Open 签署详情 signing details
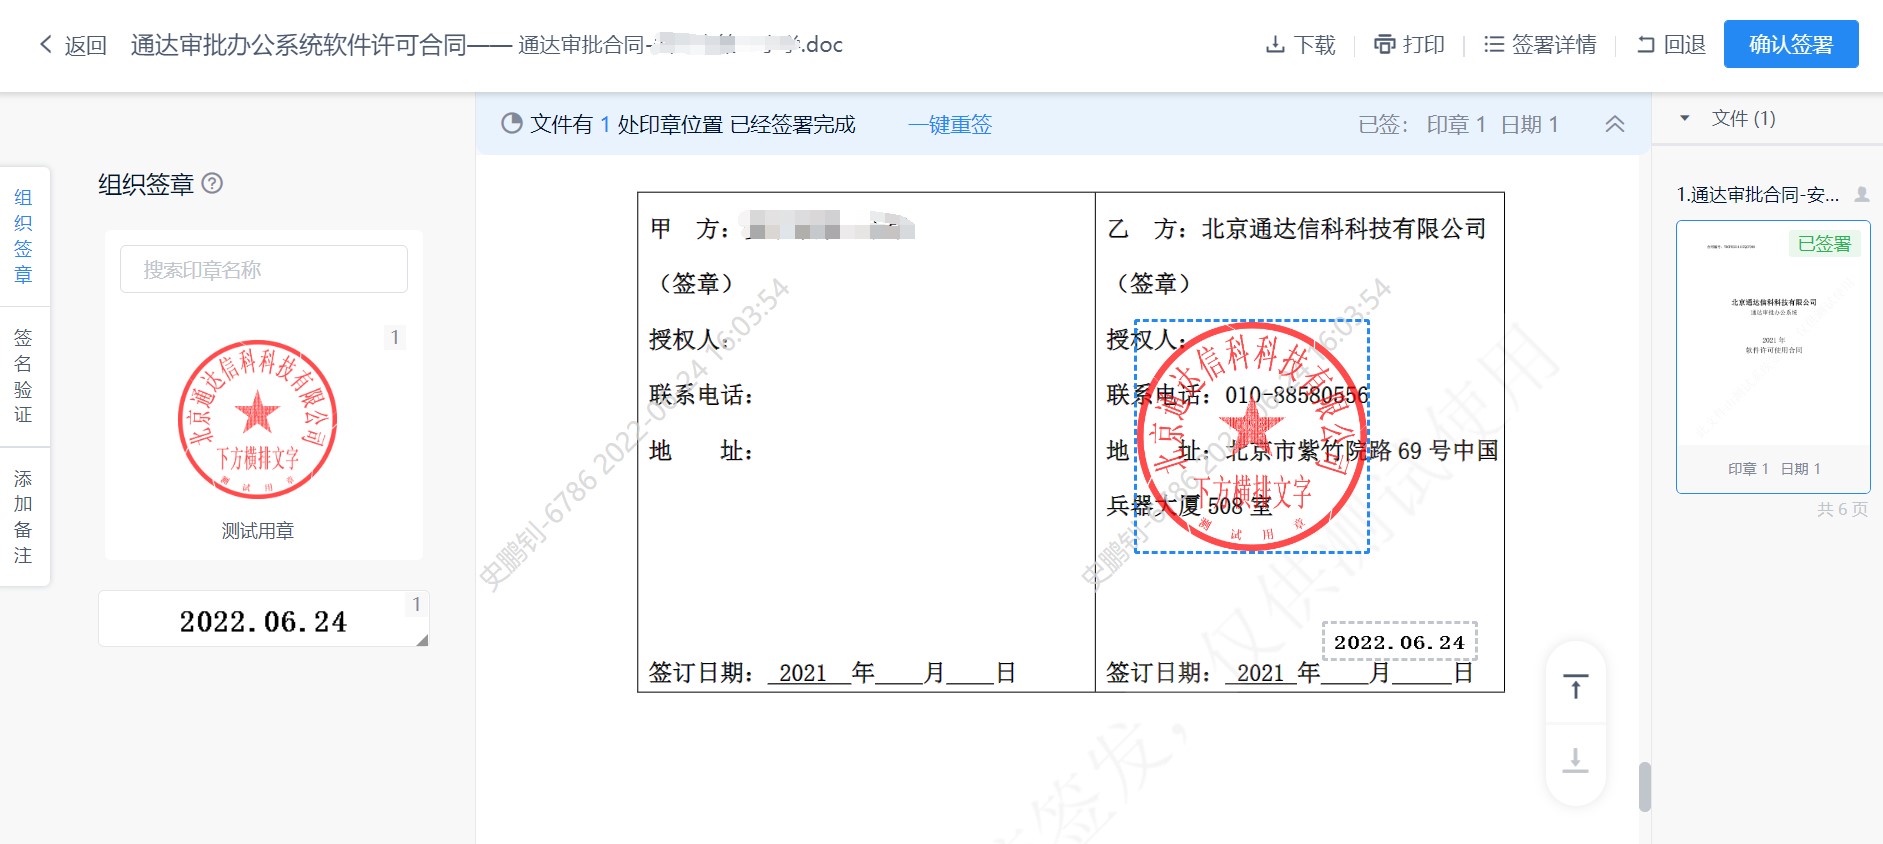Viewport: 1883px width, 844px height. (x=1540, y=45)
